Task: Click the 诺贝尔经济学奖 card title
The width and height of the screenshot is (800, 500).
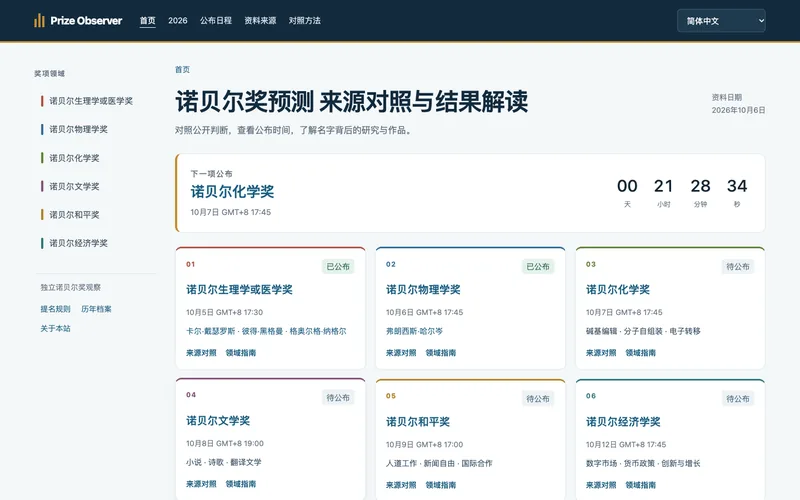Action: point(623,422)
